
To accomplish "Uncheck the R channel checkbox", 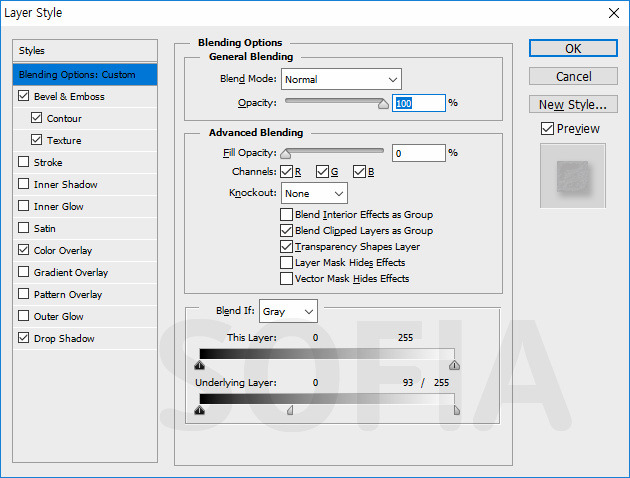I will coord(286,172).
